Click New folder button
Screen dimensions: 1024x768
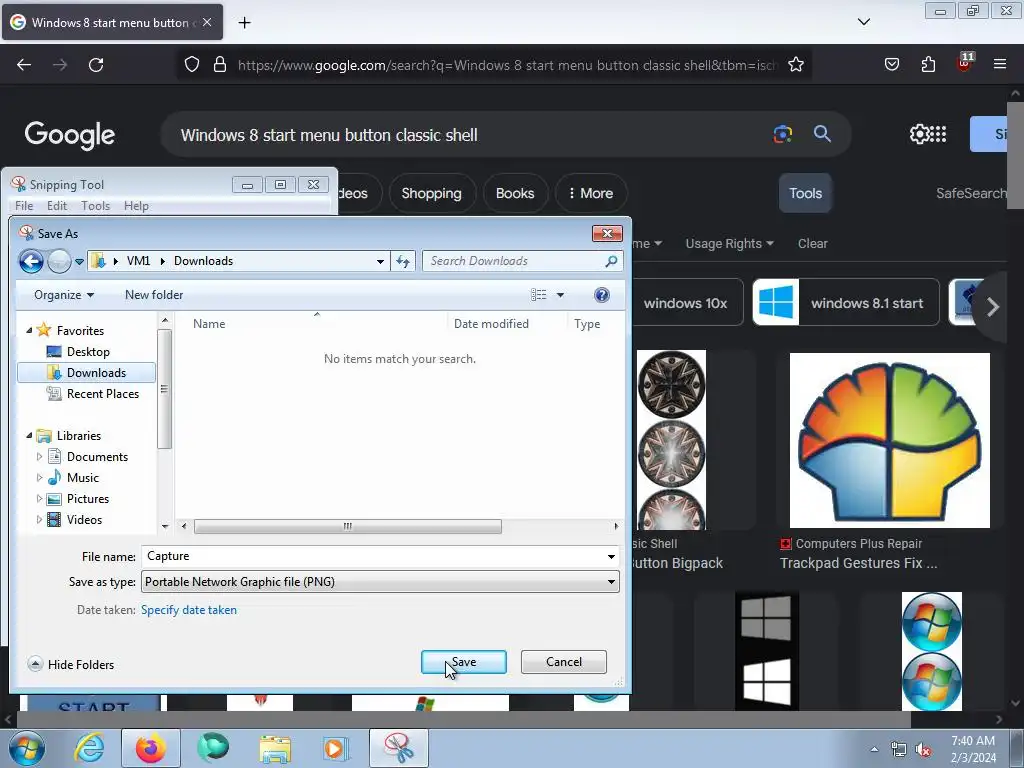154,295
